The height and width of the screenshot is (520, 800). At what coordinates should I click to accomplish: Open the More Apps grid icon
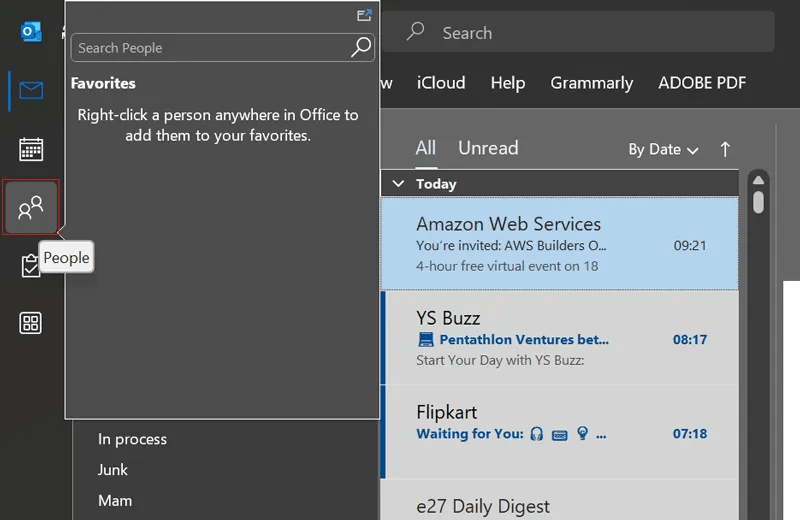click(x=31, y=323)
